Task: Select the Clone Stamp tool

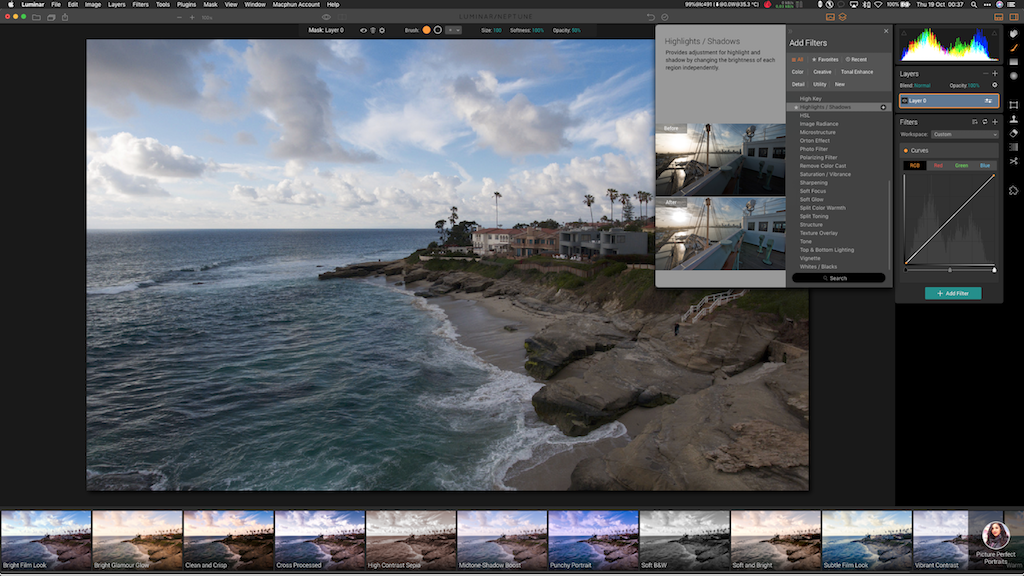Action: pyautogui.click(x=1013, y=119)
